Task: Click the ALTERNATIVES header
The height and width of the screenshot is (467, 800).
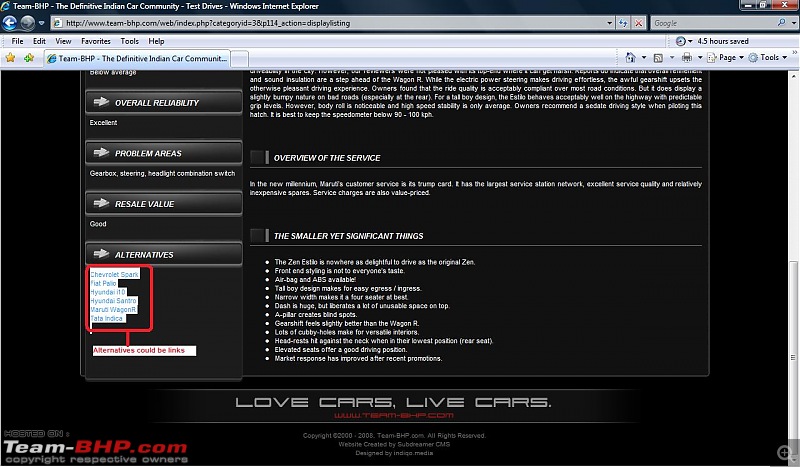Action: (164, 254)
